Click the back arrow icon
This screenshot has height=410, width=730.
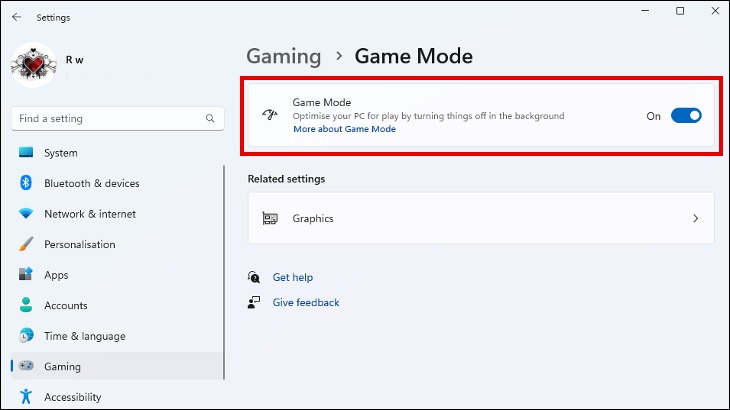click(x=17, y=17)
